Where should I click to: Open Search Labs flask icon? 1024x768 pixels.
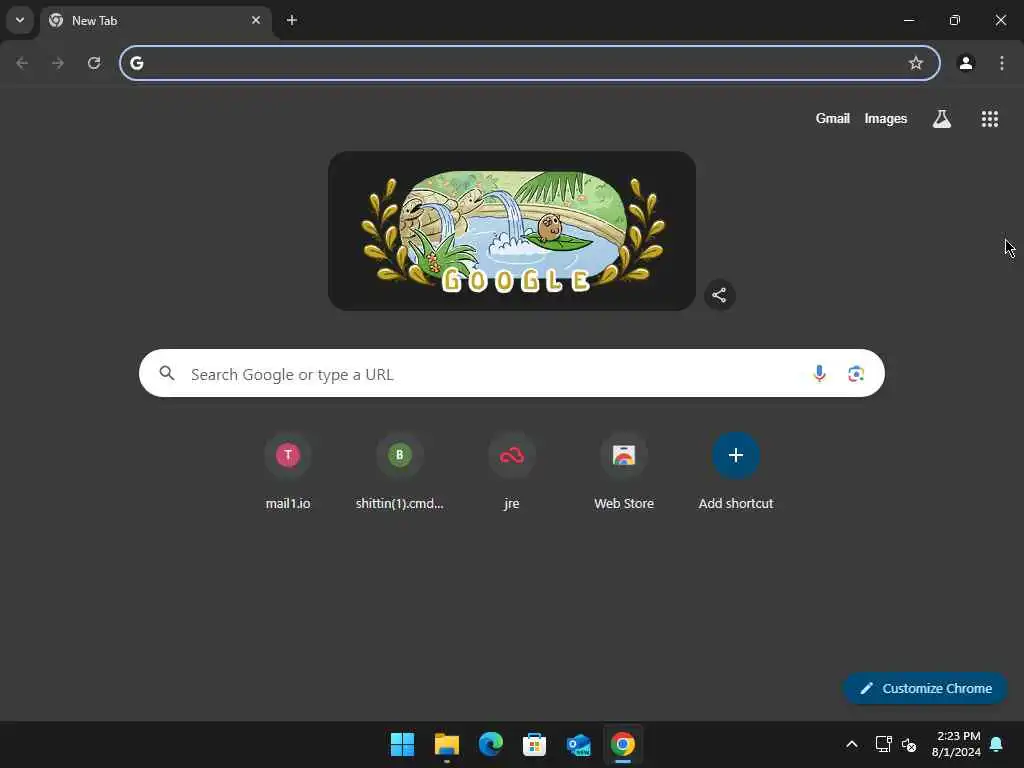tap(942, 118)
